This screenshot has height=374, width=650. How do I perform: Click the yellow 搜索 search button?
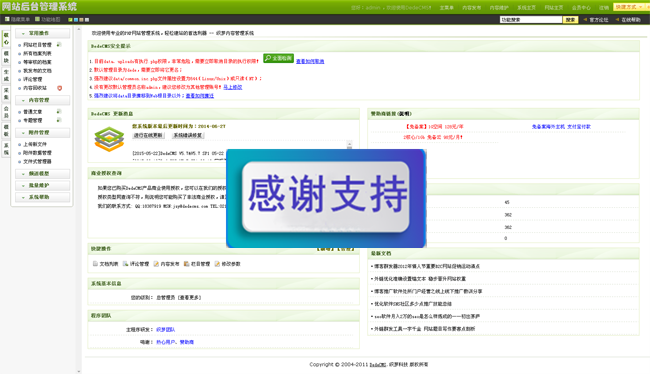tap(570, 19)
